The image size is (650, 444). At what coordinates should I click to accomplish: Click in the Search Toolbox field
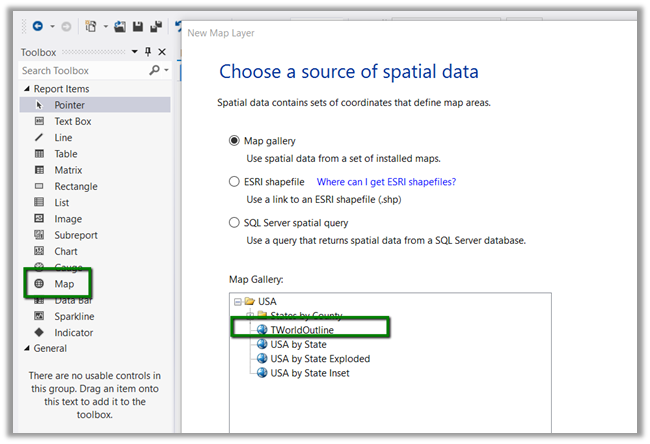pos(85,71)
